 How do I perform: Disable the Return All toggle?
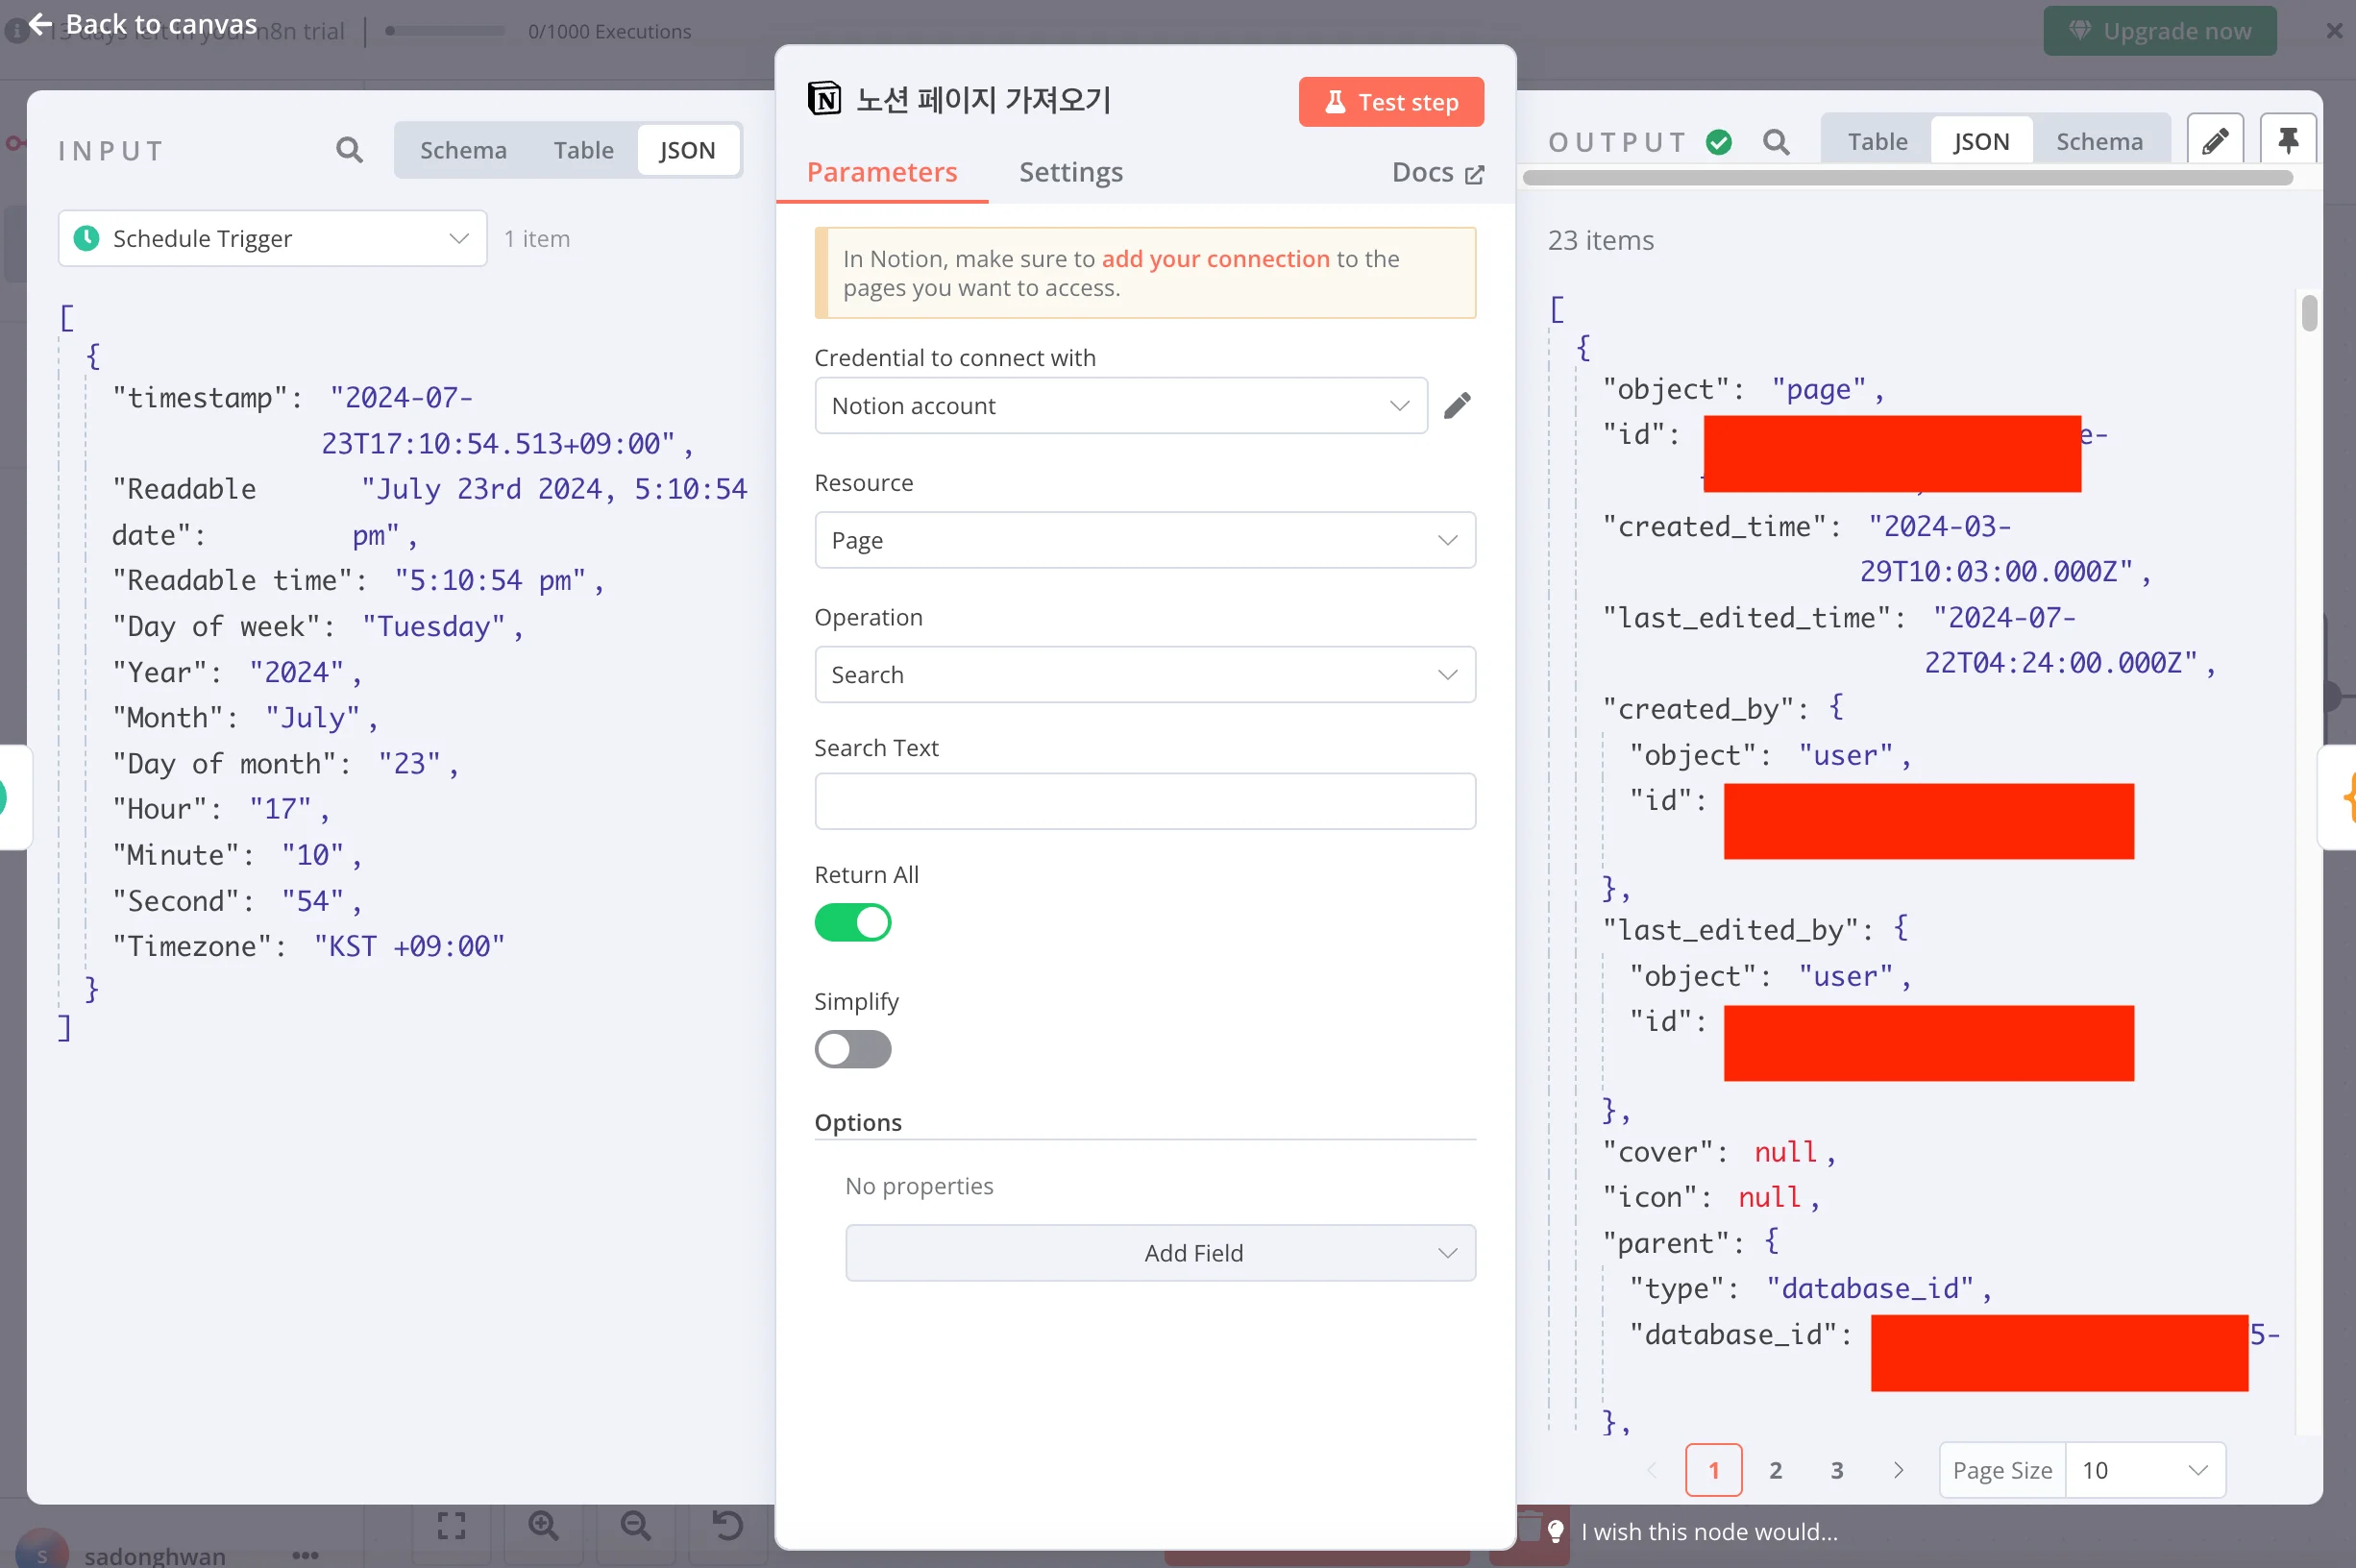852,922
